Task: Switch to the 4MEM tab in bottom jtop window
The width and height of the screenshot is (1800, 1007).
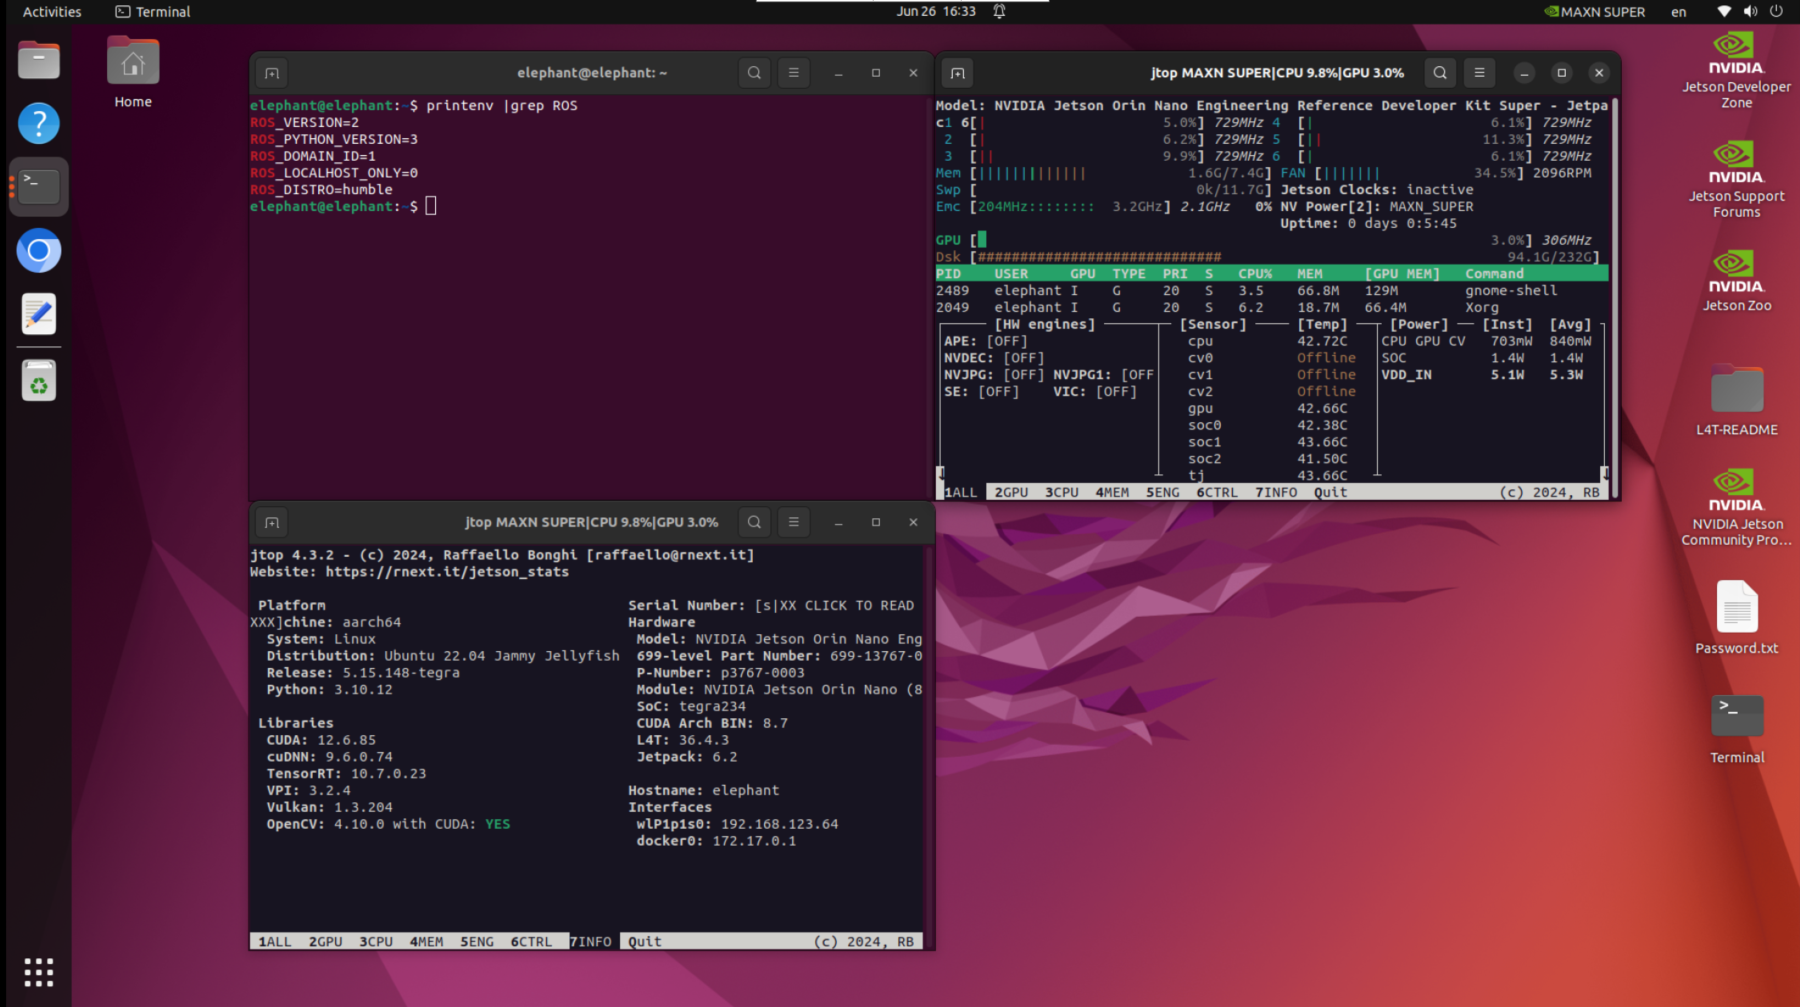Action: (426, 941)
